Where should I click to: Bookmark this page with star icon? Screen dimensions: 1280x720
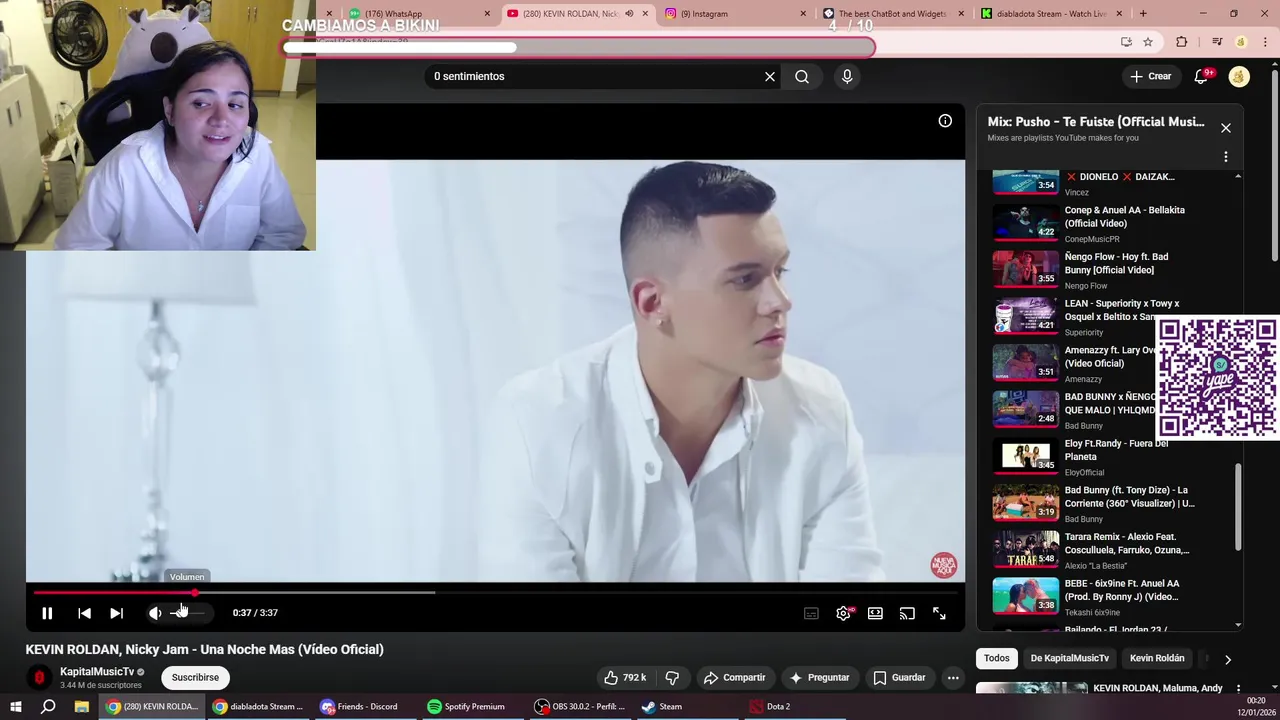point(1148,42)
